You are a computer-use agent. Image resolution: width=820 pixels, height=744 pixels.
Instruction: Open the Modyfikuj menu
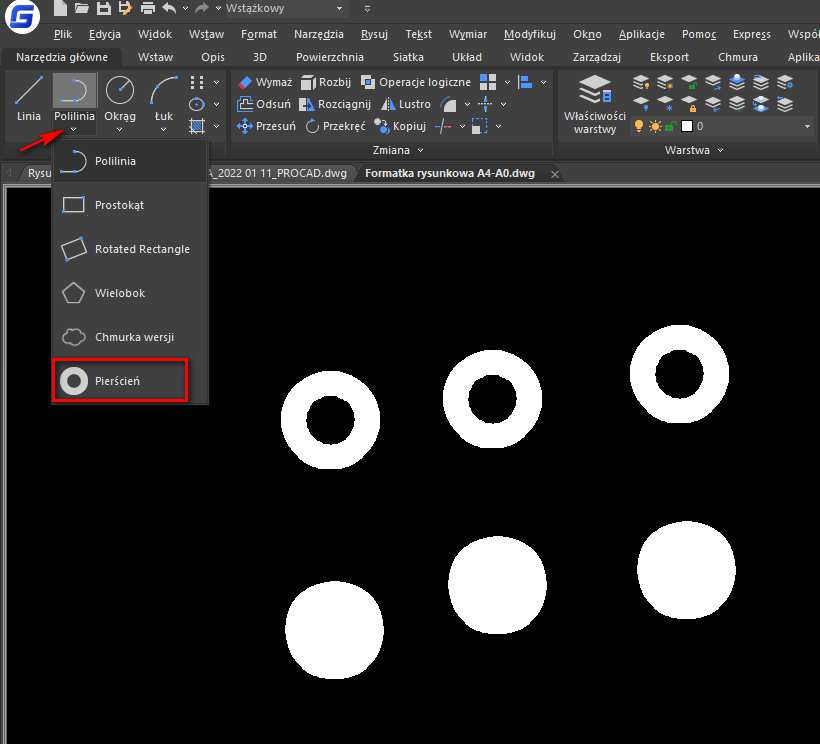point(529,34)
